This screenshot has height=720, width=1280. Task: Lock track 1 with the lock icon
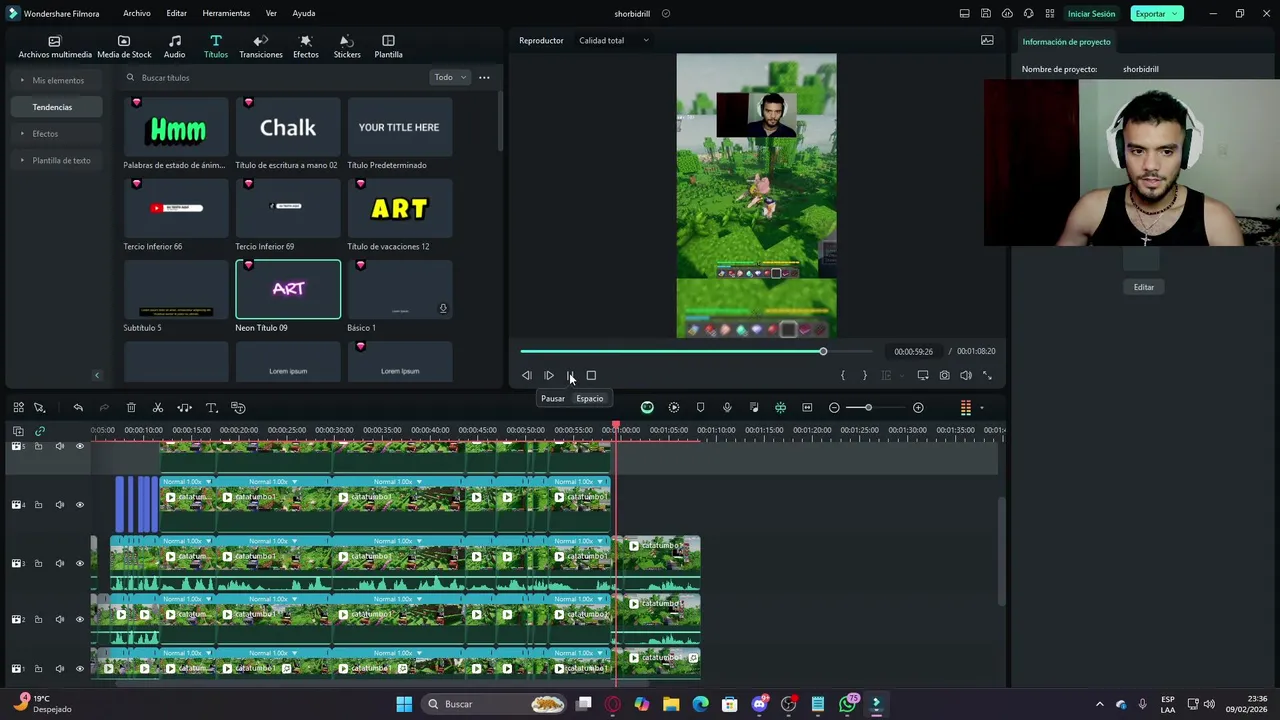(38, 669)
